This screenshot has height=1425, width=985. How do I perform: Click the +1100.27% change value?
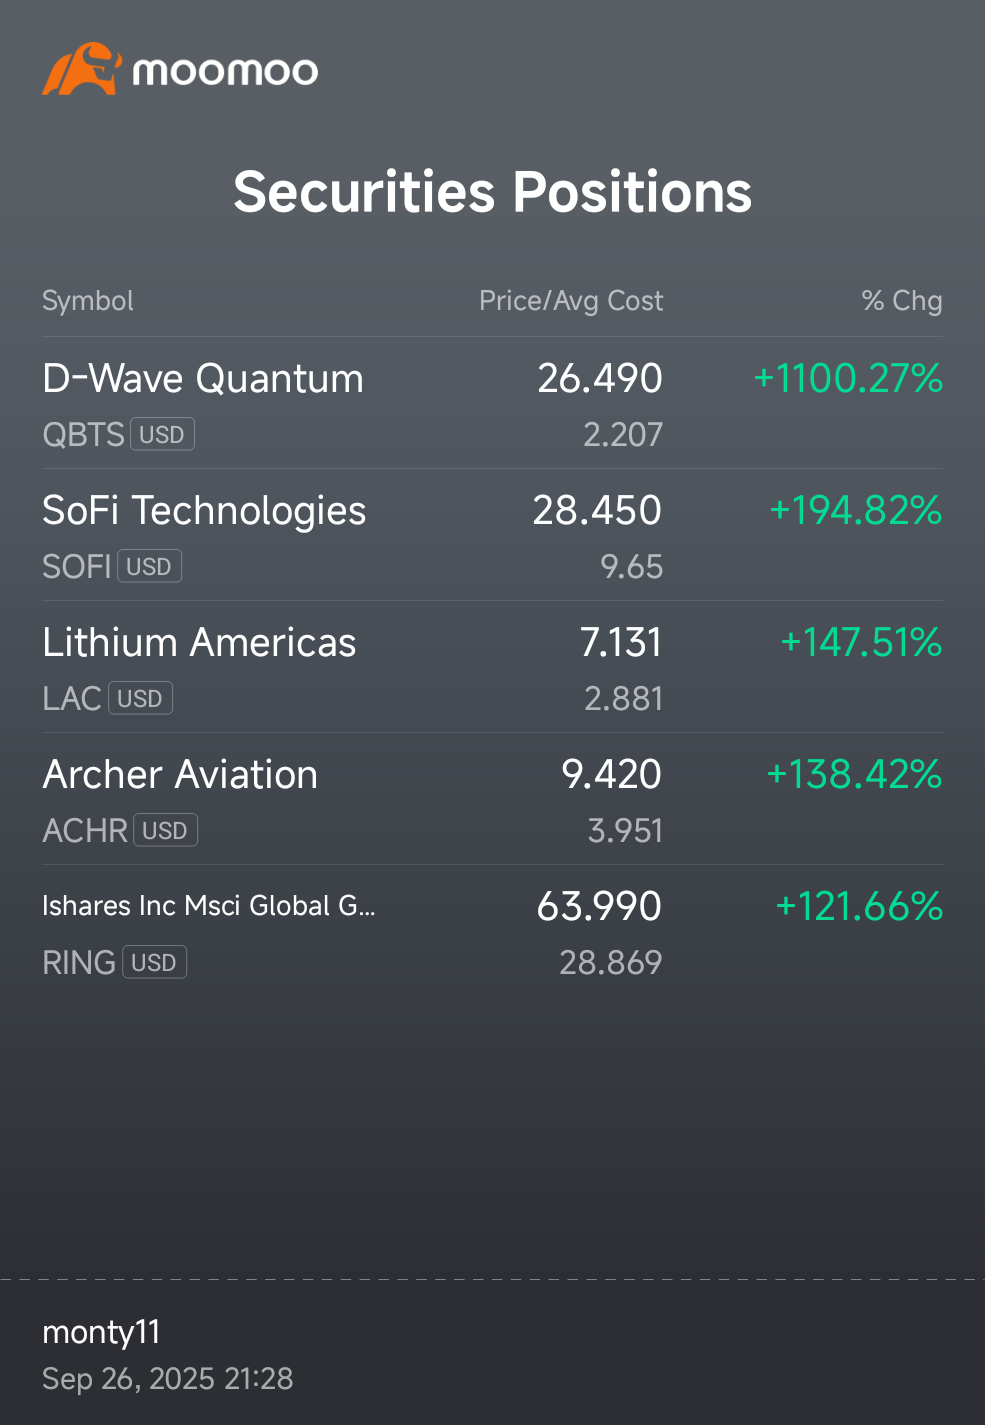coord(848,378)
